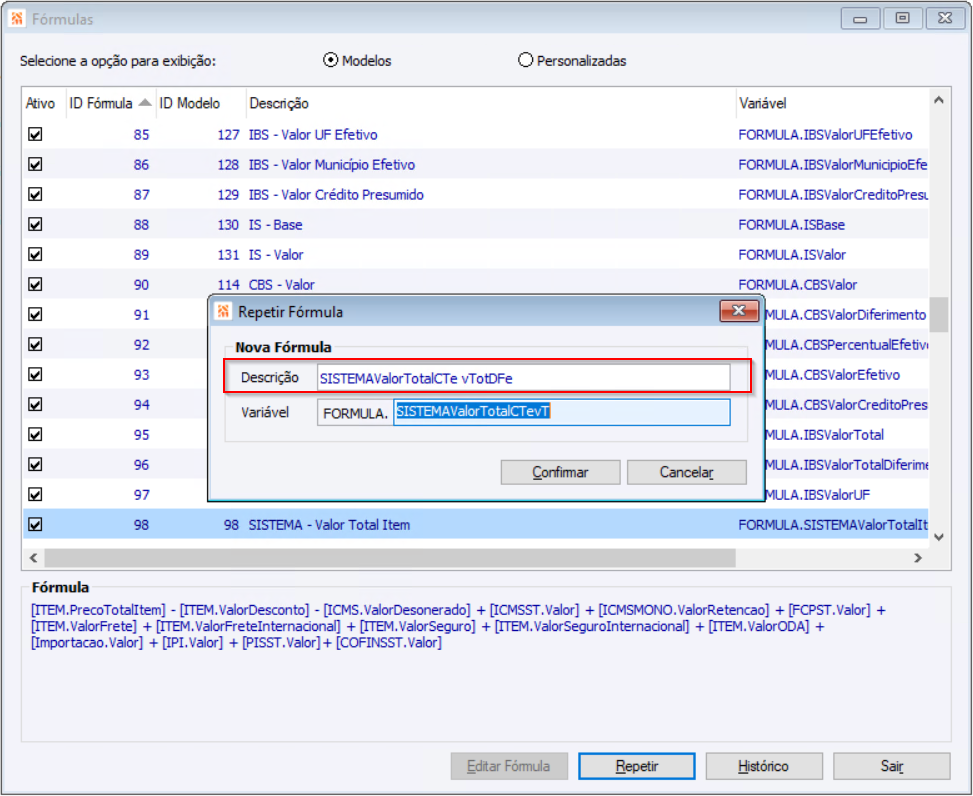Click the Fórmulas window app icon

pos(17,19)
